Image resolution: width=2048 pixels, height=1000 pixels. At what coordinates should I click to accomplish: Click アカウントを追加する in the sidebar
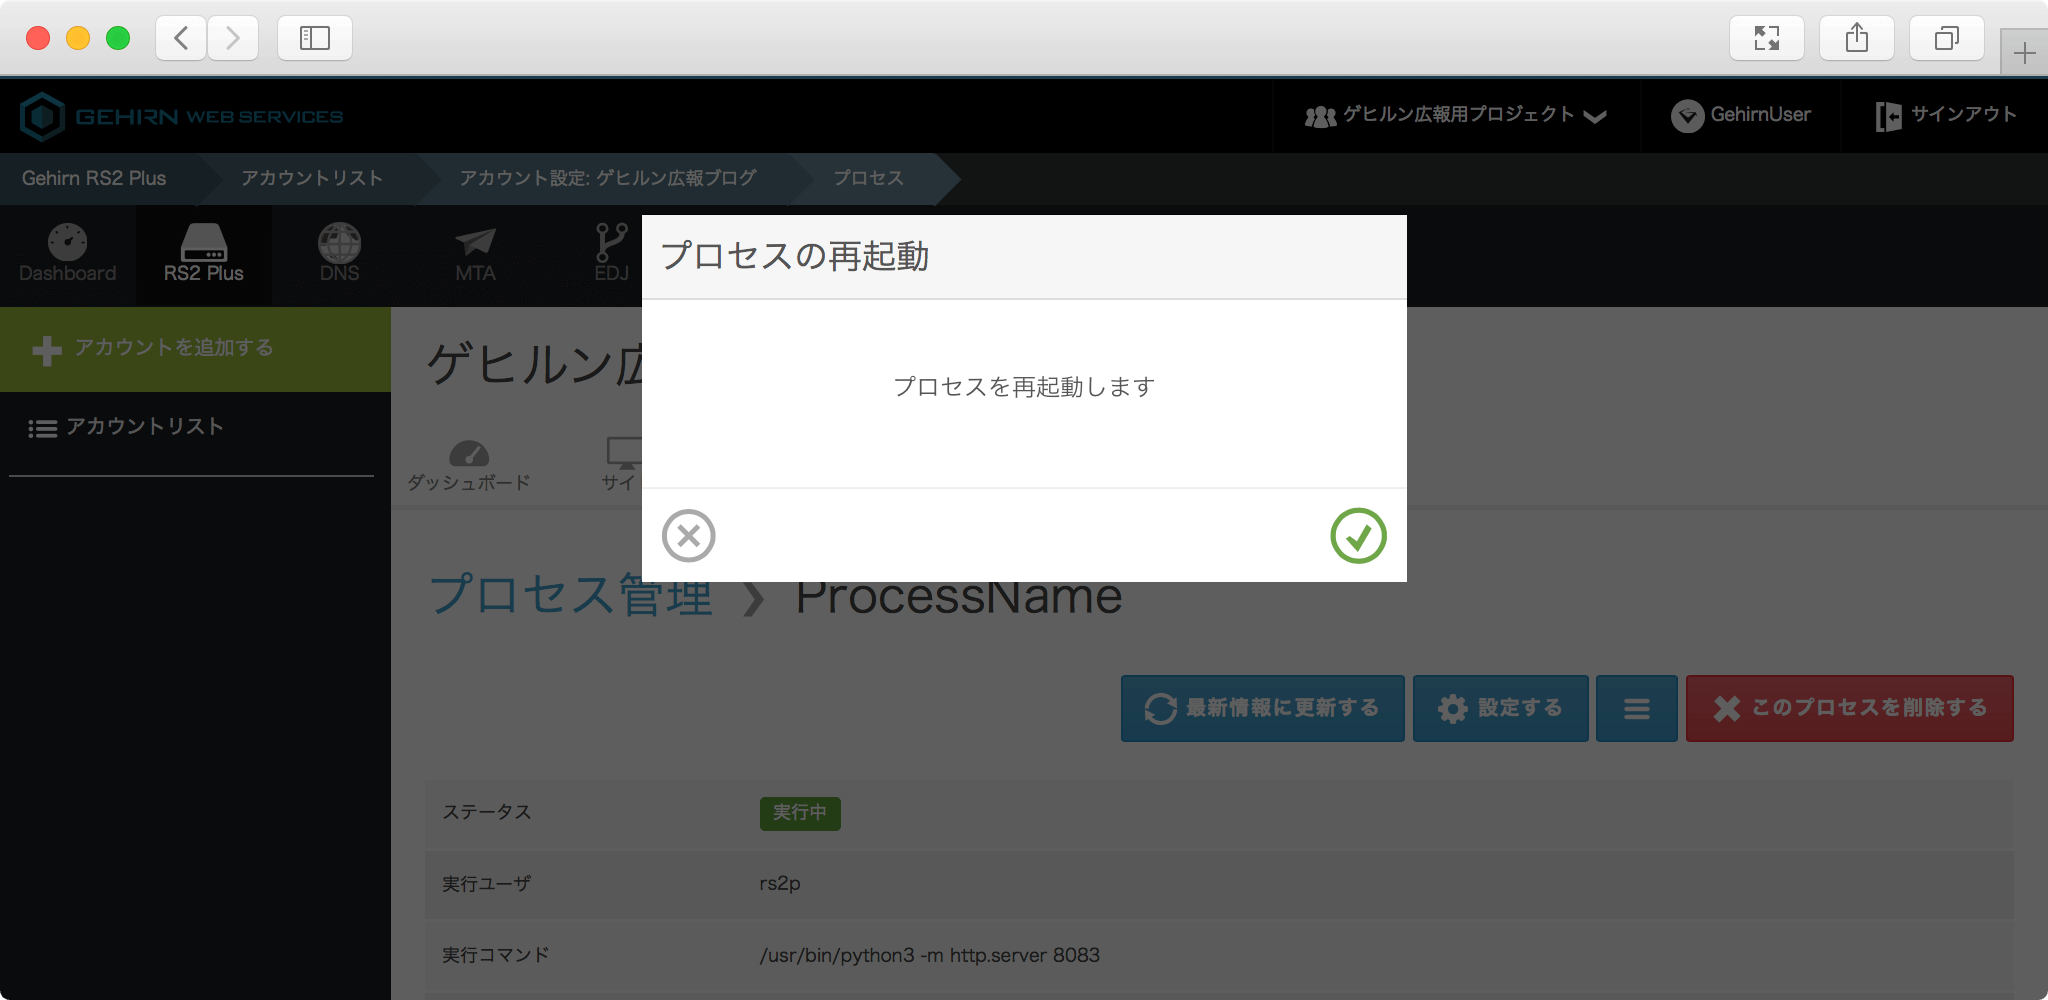click(172, 348)
